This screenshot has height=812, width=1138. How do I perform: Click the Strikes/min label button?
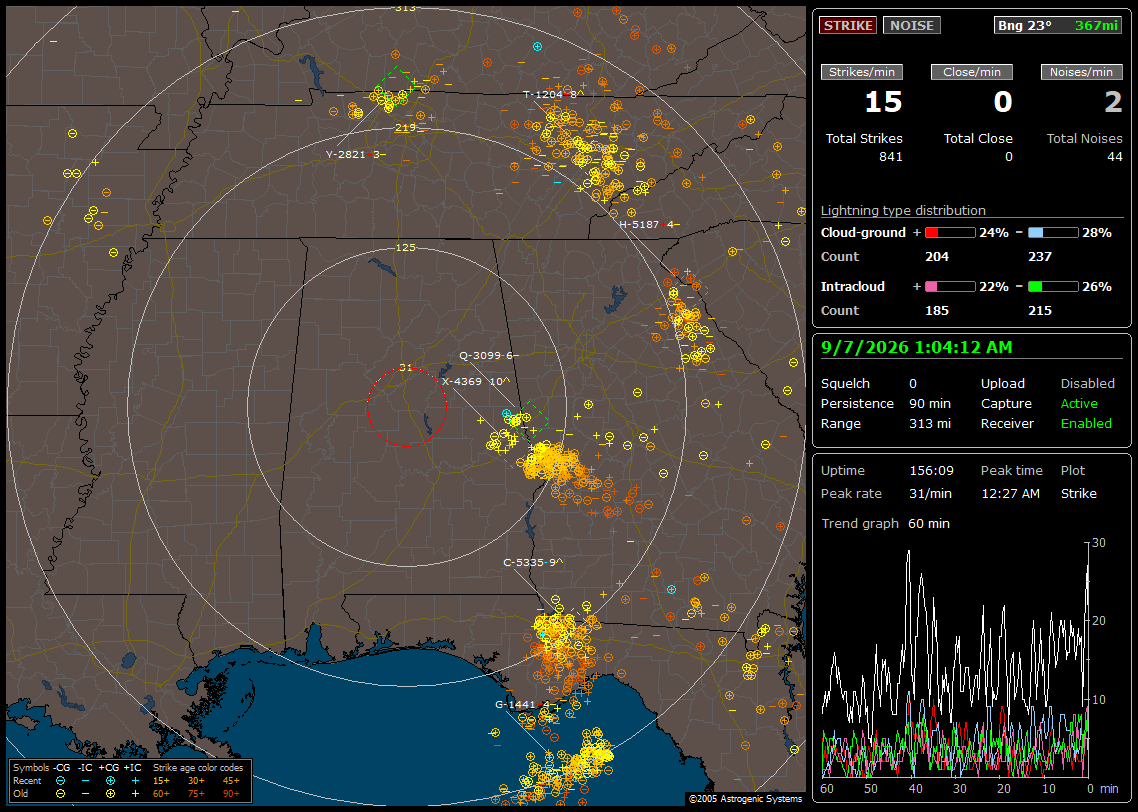point(861,72)
